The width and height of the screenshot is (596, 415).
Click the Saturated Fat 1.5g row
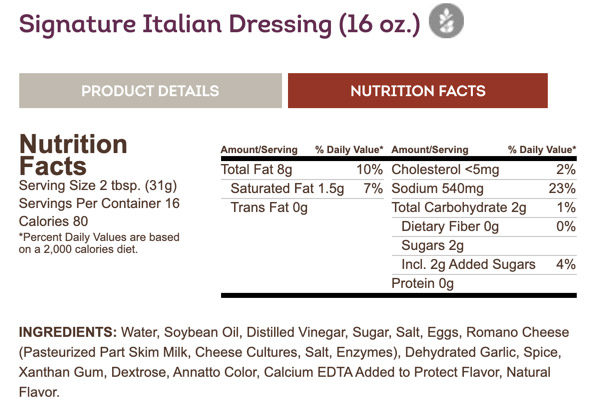pos(302,188)
